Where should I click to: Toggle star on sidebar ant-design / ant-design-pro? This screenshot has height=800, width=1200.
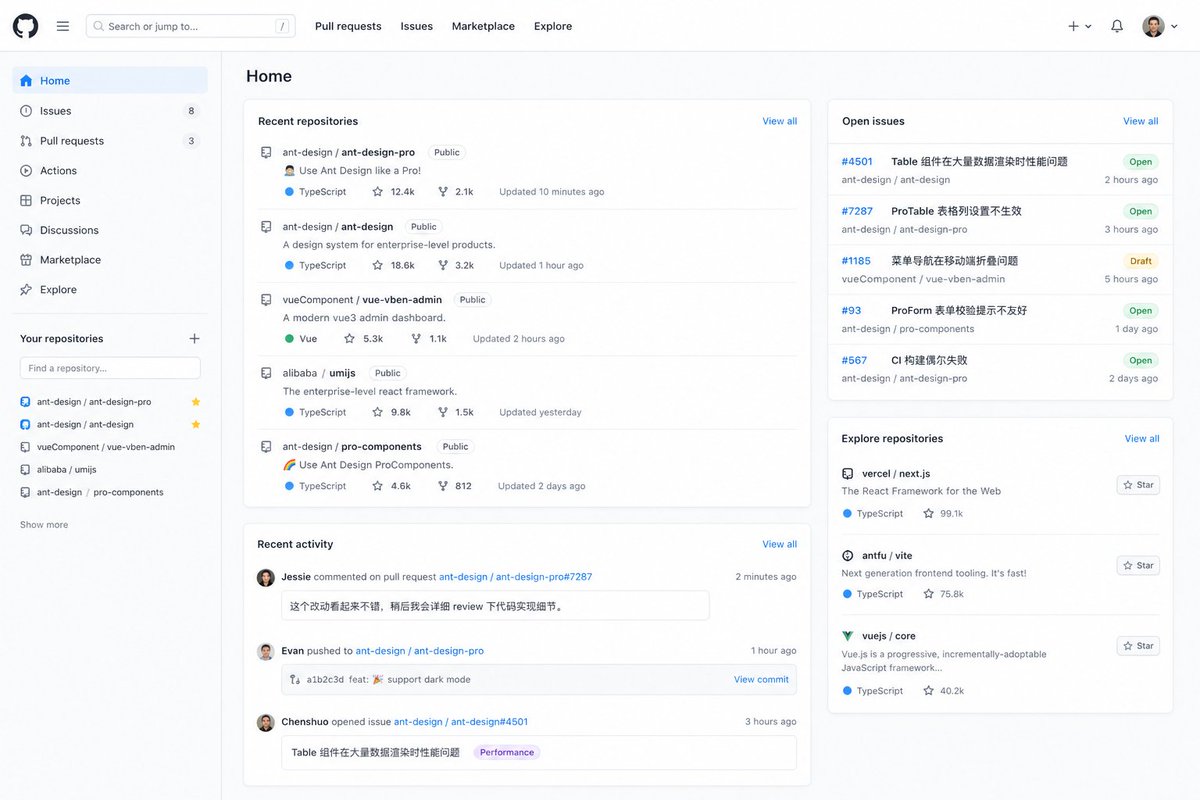[x=196, y=402]
